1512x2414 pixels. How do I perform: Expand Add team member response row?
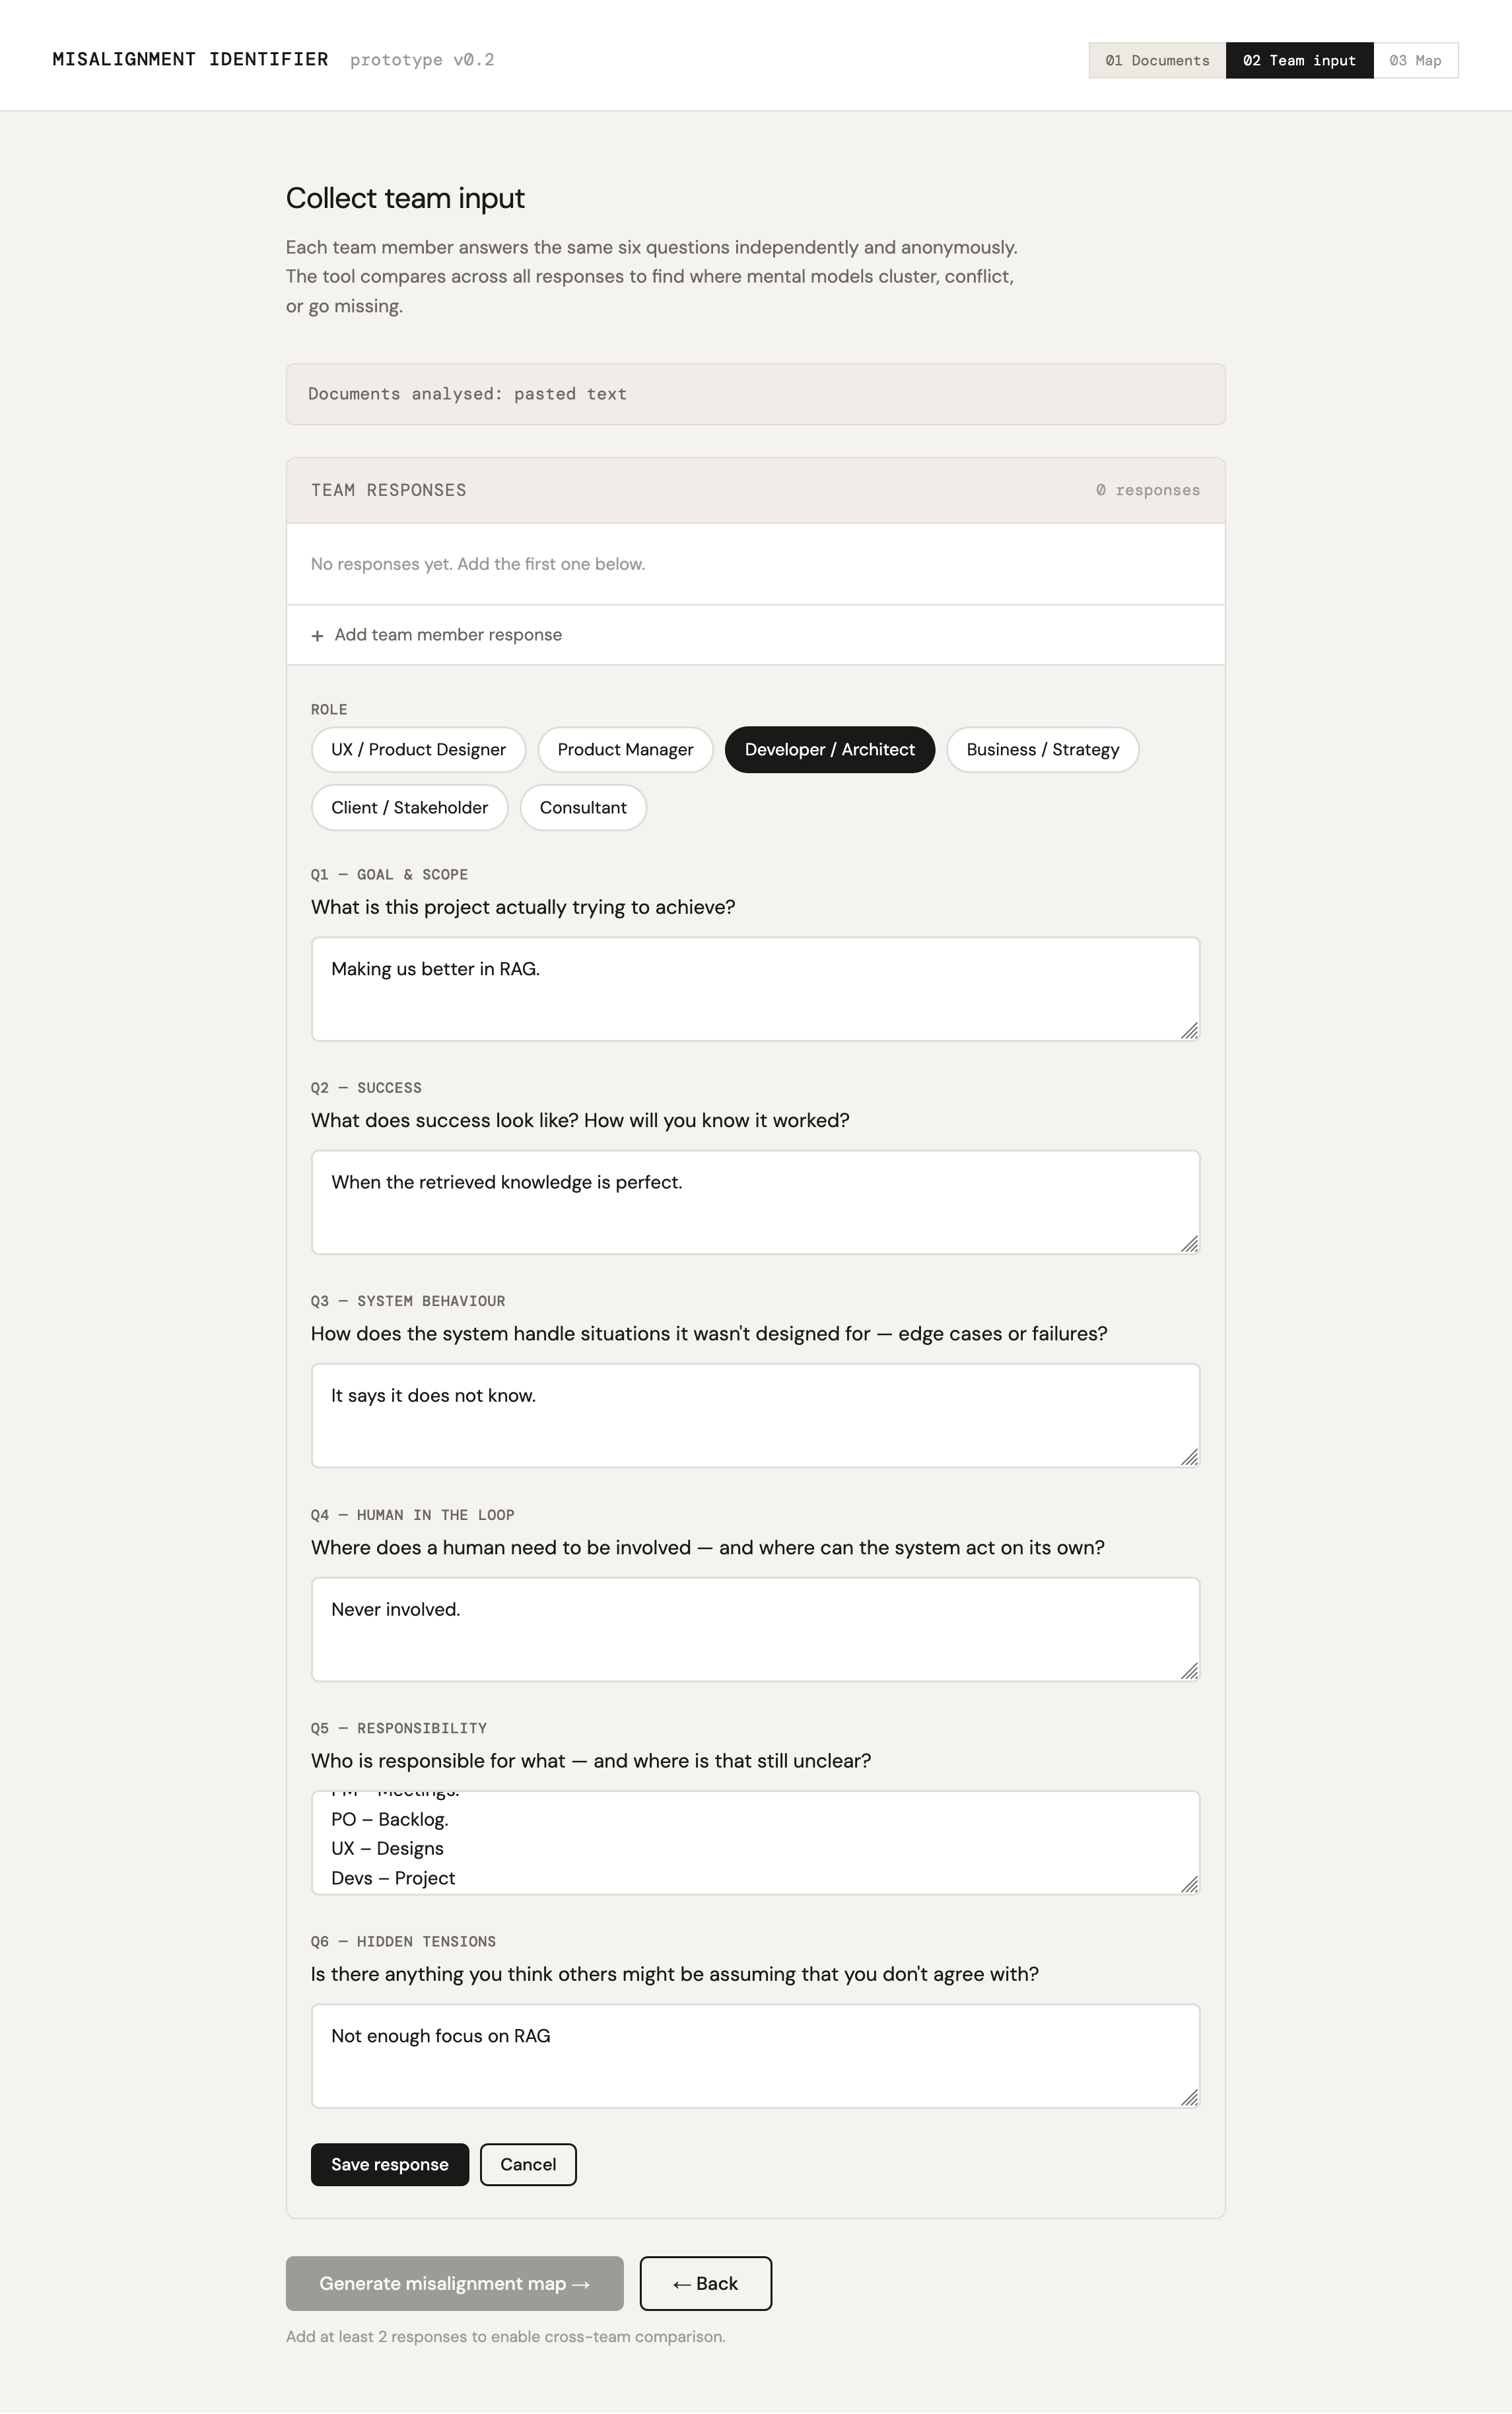[755, 635]
